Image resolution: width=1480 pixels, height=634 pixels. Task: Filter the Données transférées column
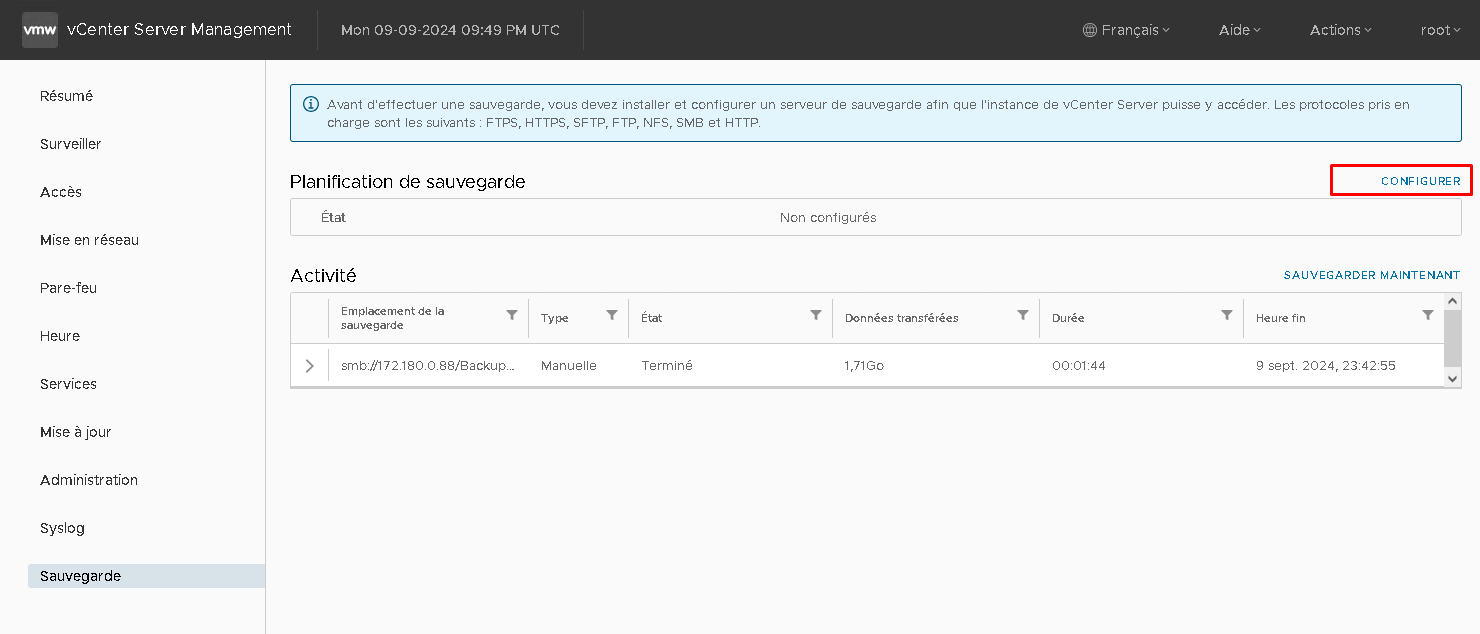pos(1023,315)
